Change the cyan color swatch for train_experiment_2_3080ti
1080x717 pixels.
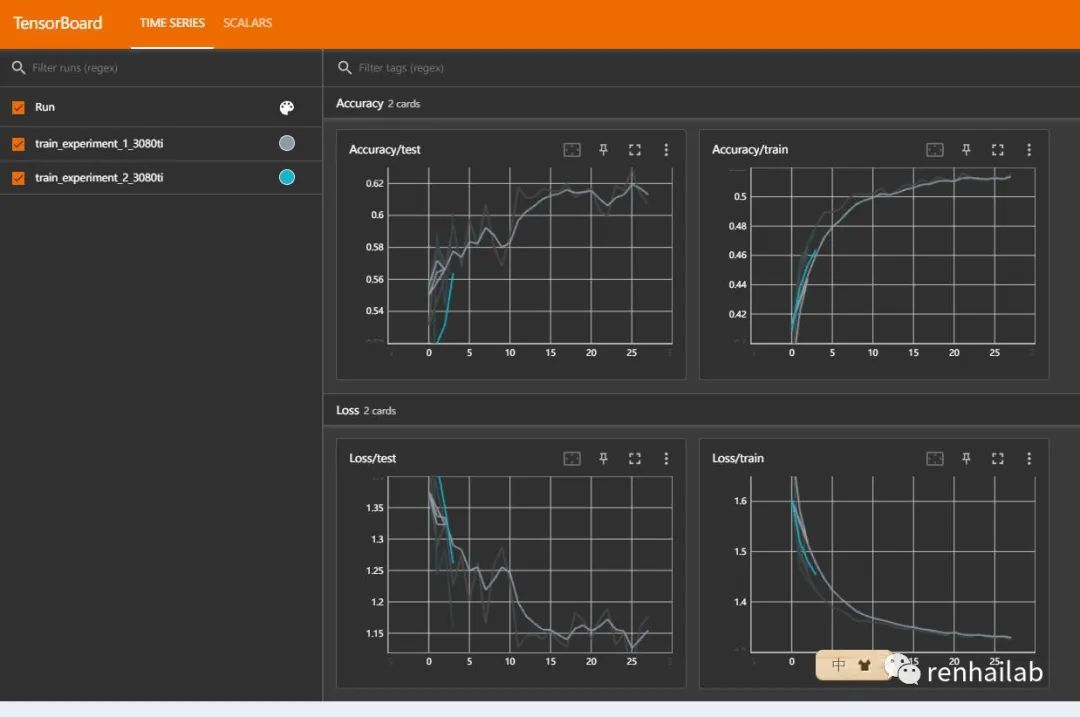[287, 177]
